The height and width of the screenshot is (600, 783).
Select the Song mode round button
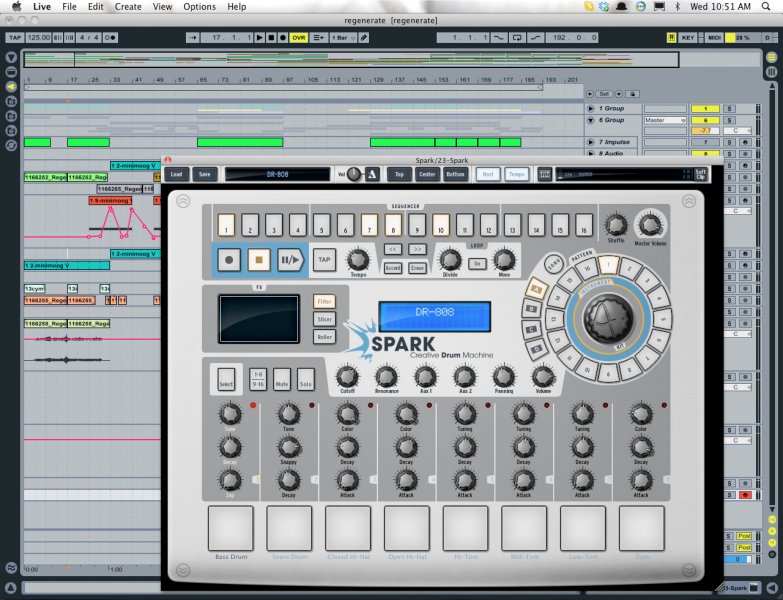pyautogui.click(x=554, y=263)
